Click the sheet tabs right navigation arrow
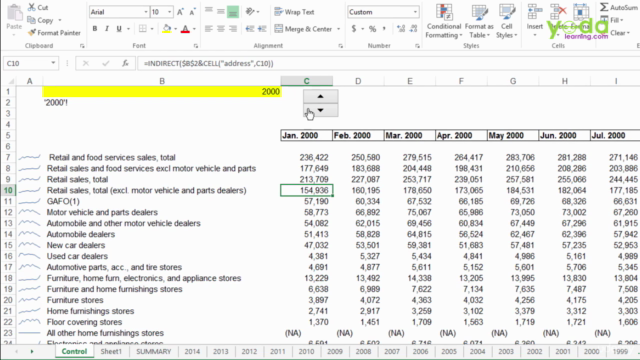Viewport: 640px width, 360px height. [32, 351]
